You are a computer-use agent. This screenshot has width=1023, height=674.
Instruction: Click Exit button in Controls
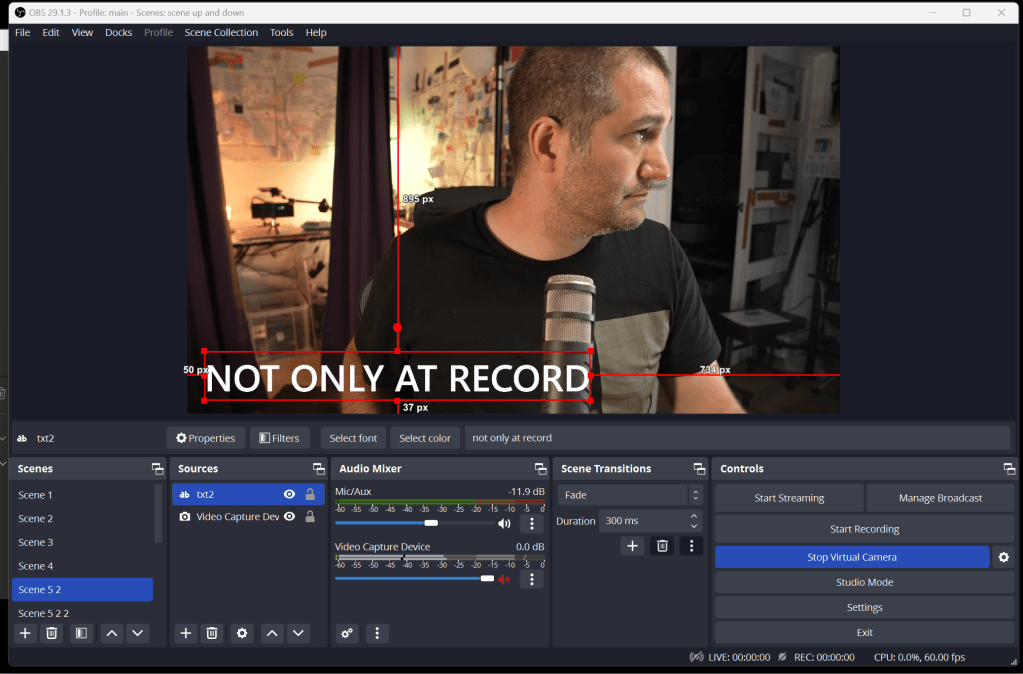point(864,632)
